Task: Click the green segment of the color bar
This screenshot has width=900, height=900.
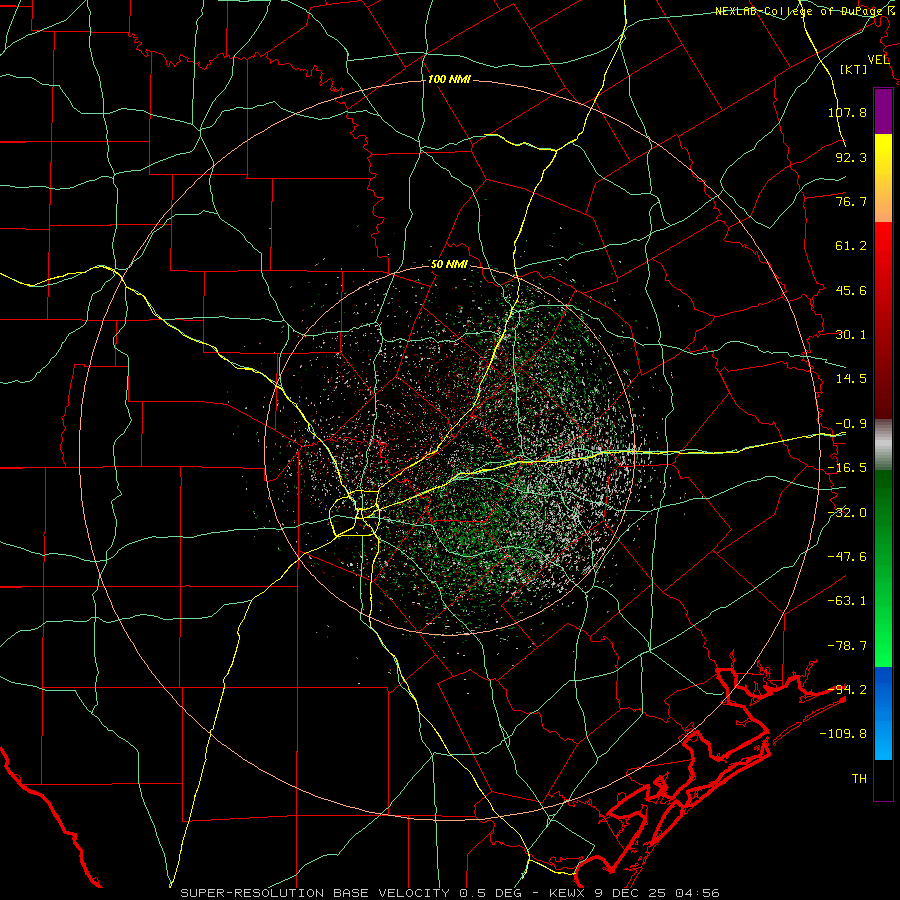Action: pos(883,568)
